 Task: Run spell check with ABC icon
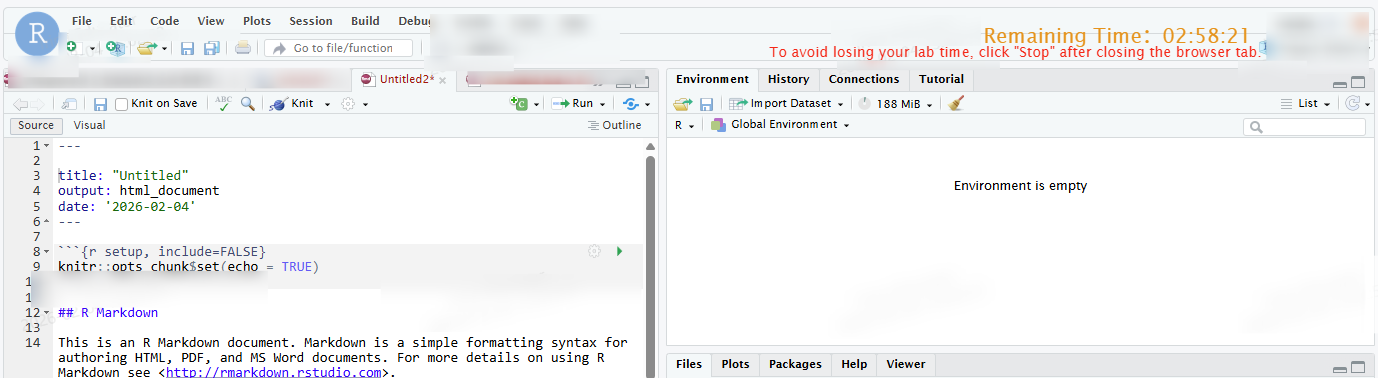click(x=225, y=104)
